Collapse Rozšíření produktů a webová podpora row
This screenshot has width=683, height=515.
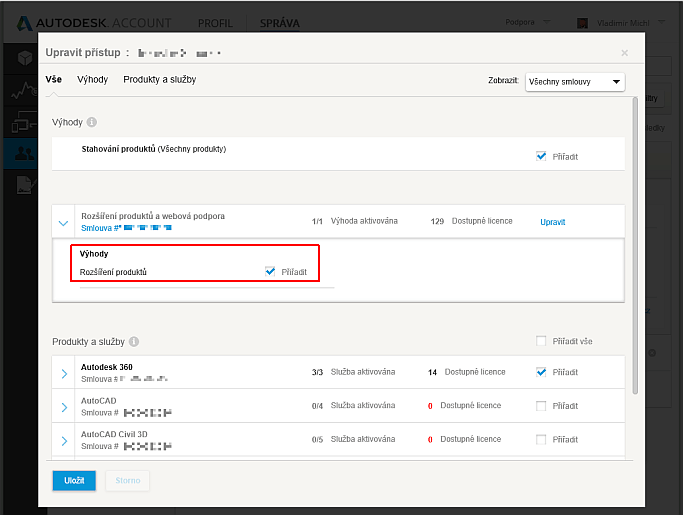click(x=63, y=223)
